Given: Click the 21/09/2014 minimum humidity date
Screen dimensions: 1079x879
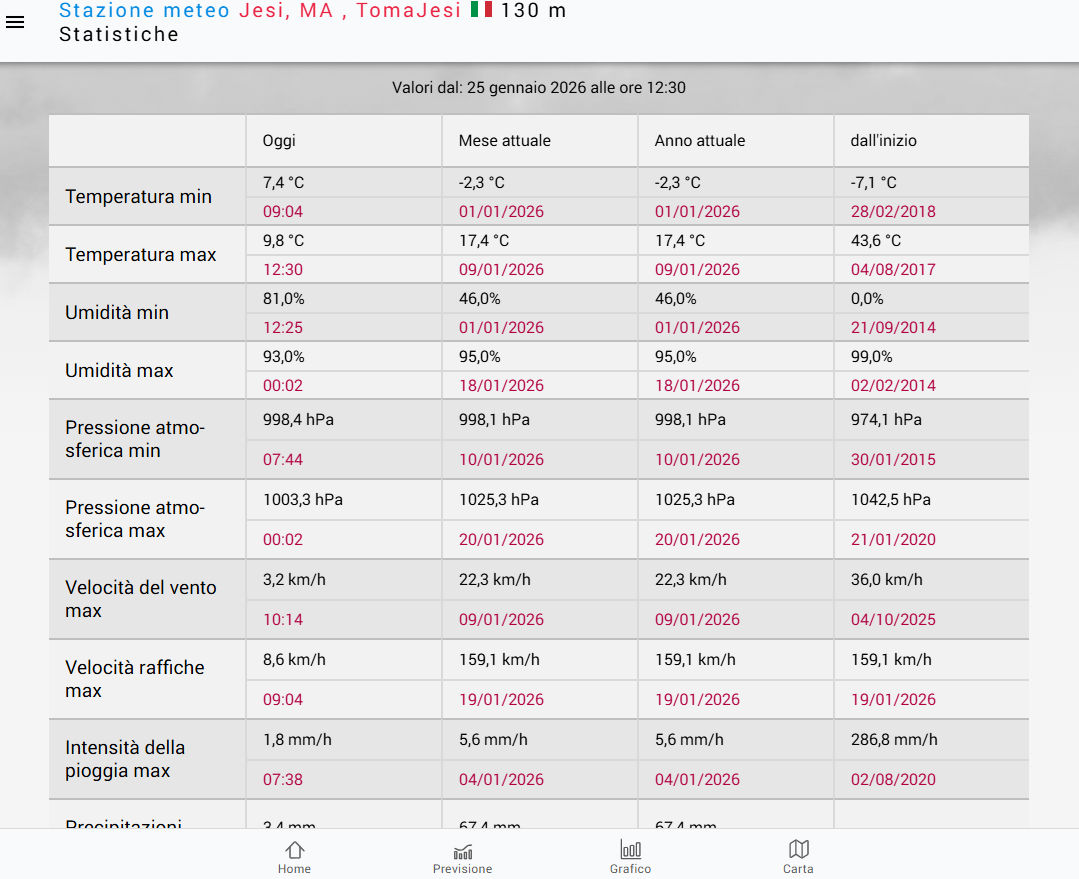Looking at the screenshot, I should click(893, 328).
